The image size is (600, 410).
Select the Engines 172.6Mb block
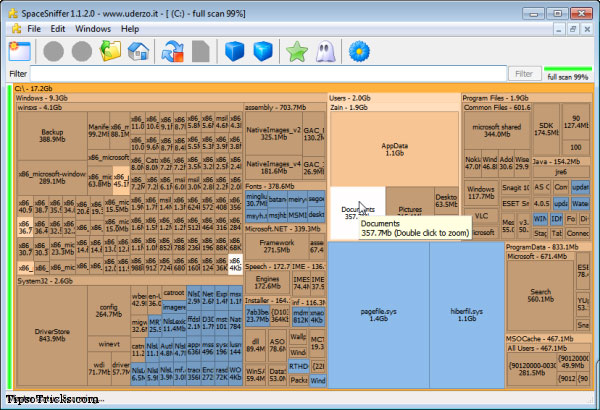click(x=267, y=283)
